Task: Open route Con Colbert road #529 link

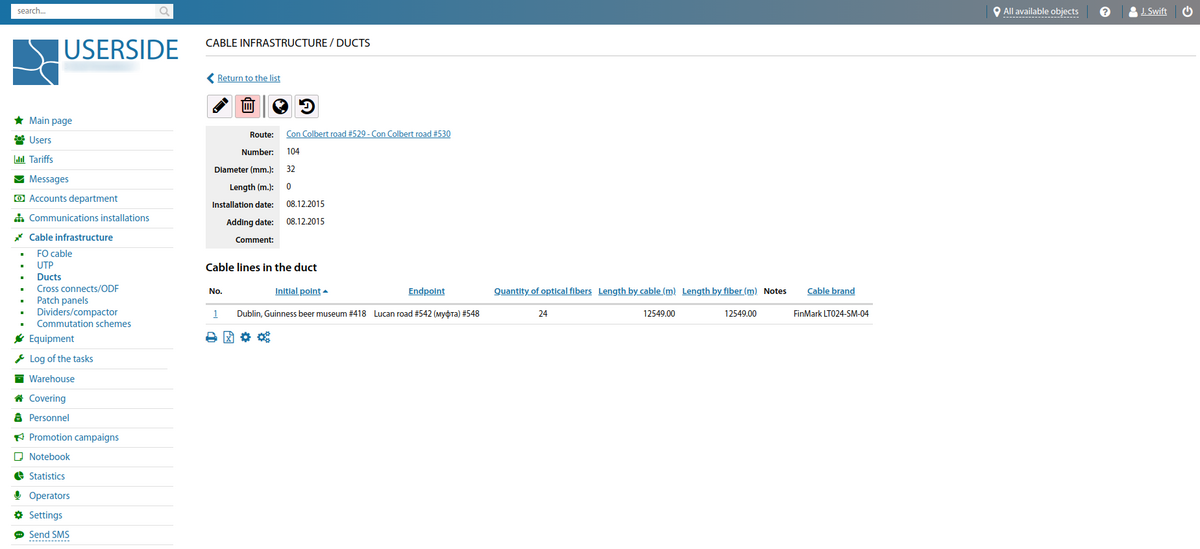Action: pyautogui.click(x=368, y=134)
